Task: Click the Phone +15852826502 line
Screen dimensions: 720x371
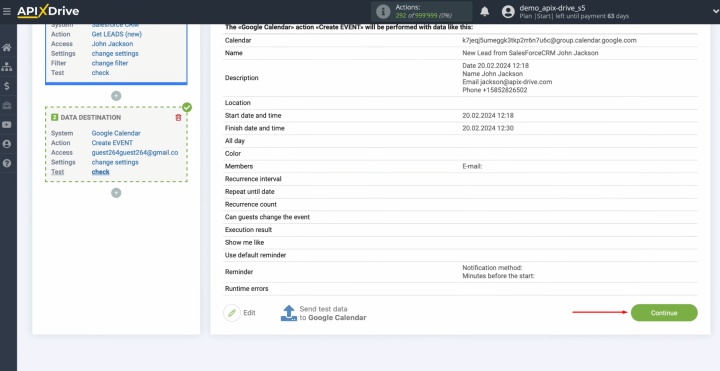Action: click(x=495, y=90)
